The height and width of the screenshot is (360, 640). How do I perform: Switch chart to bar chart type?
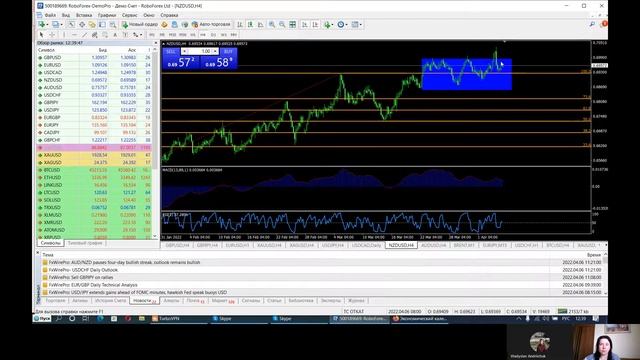tap(240, 24)
